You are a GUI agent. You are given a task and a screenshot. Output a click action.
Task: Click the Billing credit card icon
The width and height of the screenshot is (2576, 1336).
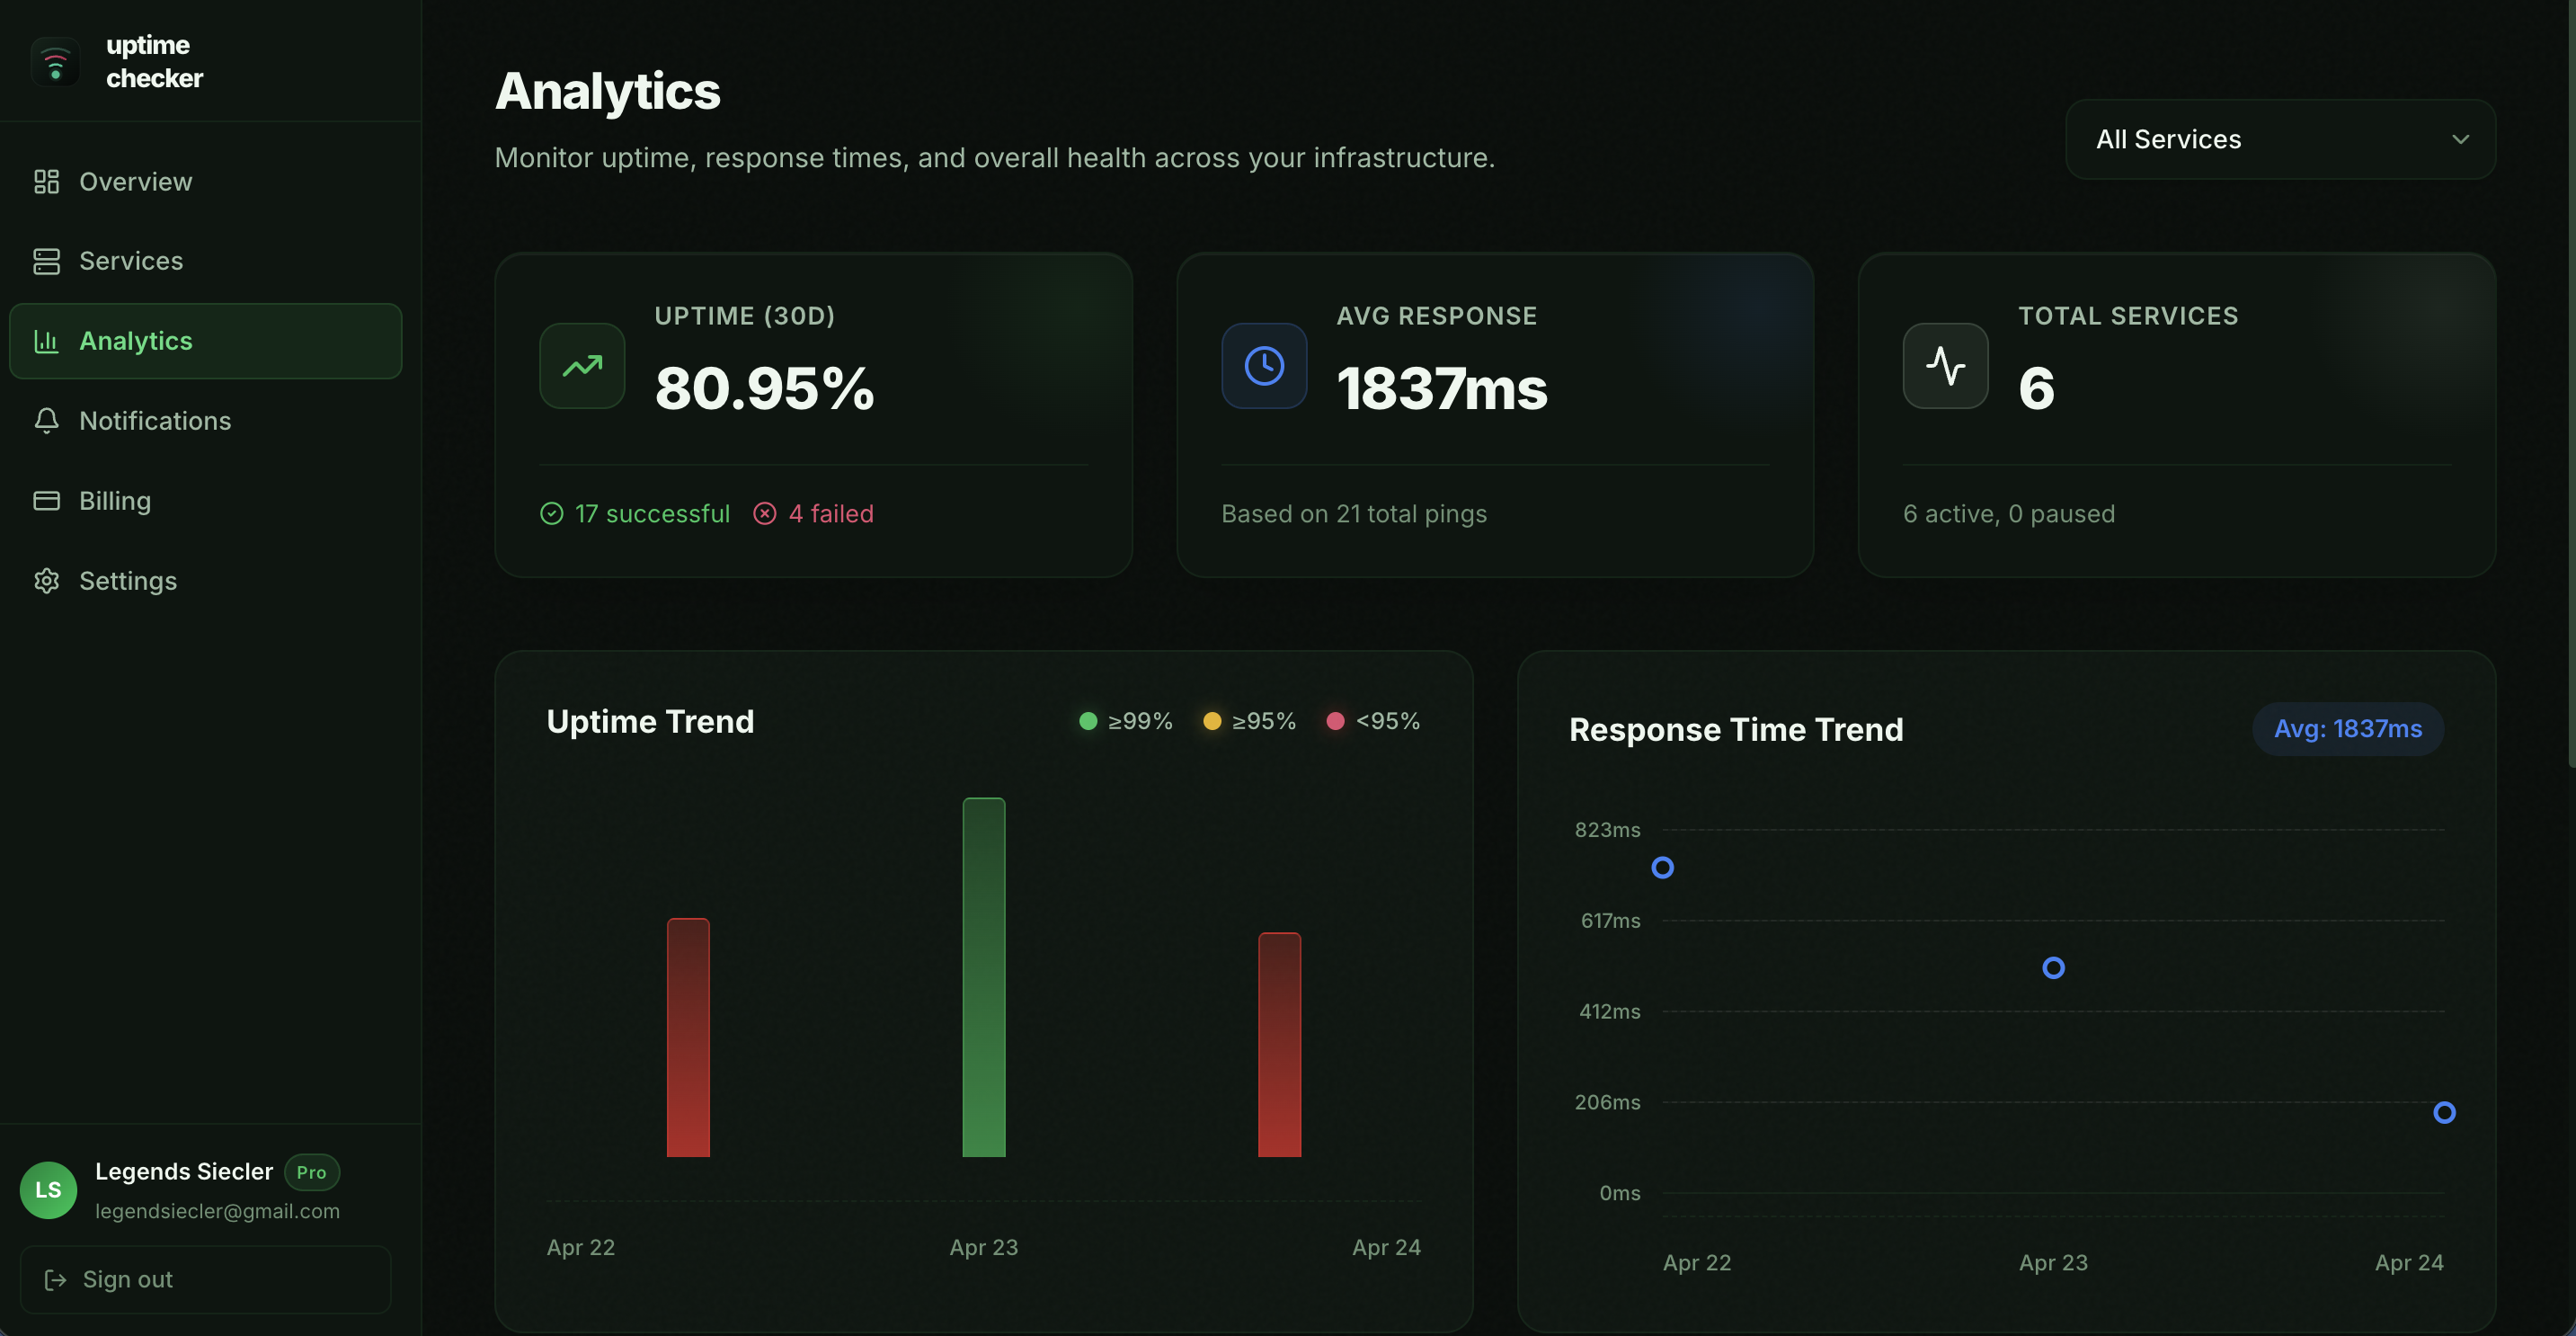(46, 501)
